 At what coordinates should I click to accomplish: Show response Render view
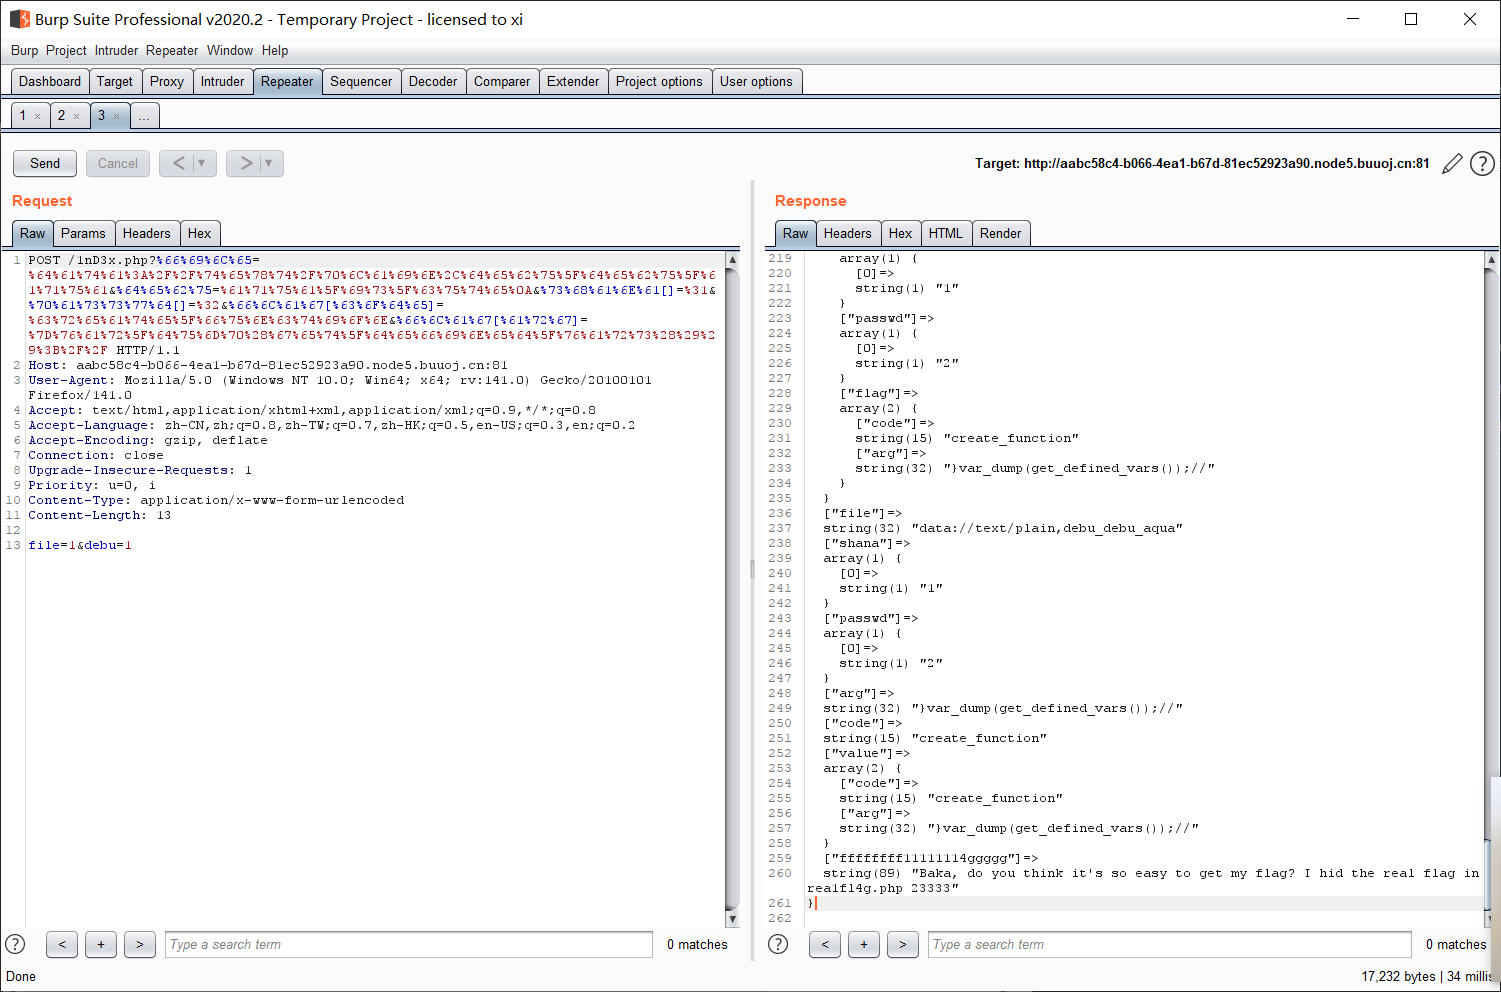(1000, 234)
